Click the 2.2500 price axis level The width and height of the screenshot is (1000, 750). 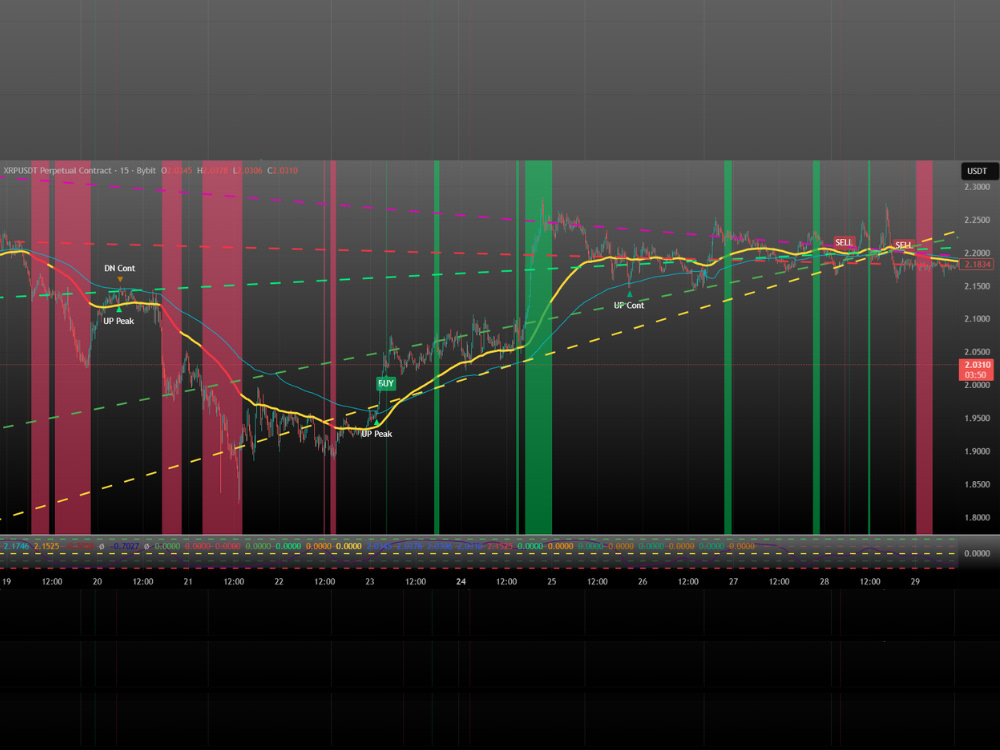pyautogui.click(x=977, y=220)
